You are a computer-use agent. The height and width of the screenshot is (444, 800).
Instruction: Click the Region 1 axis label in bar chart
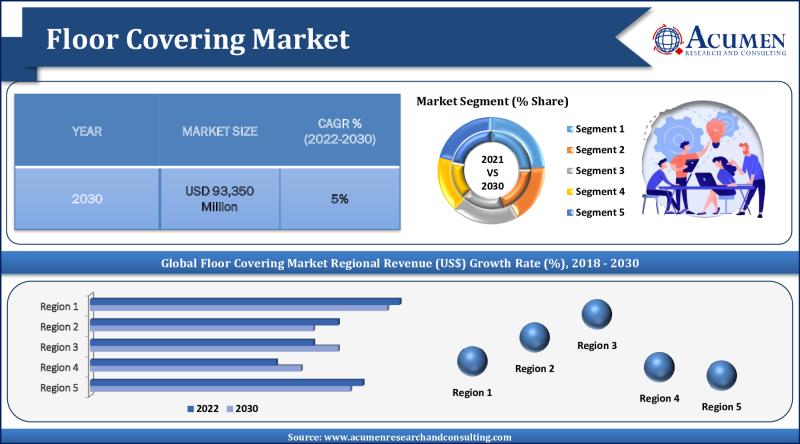click(59, 305)
